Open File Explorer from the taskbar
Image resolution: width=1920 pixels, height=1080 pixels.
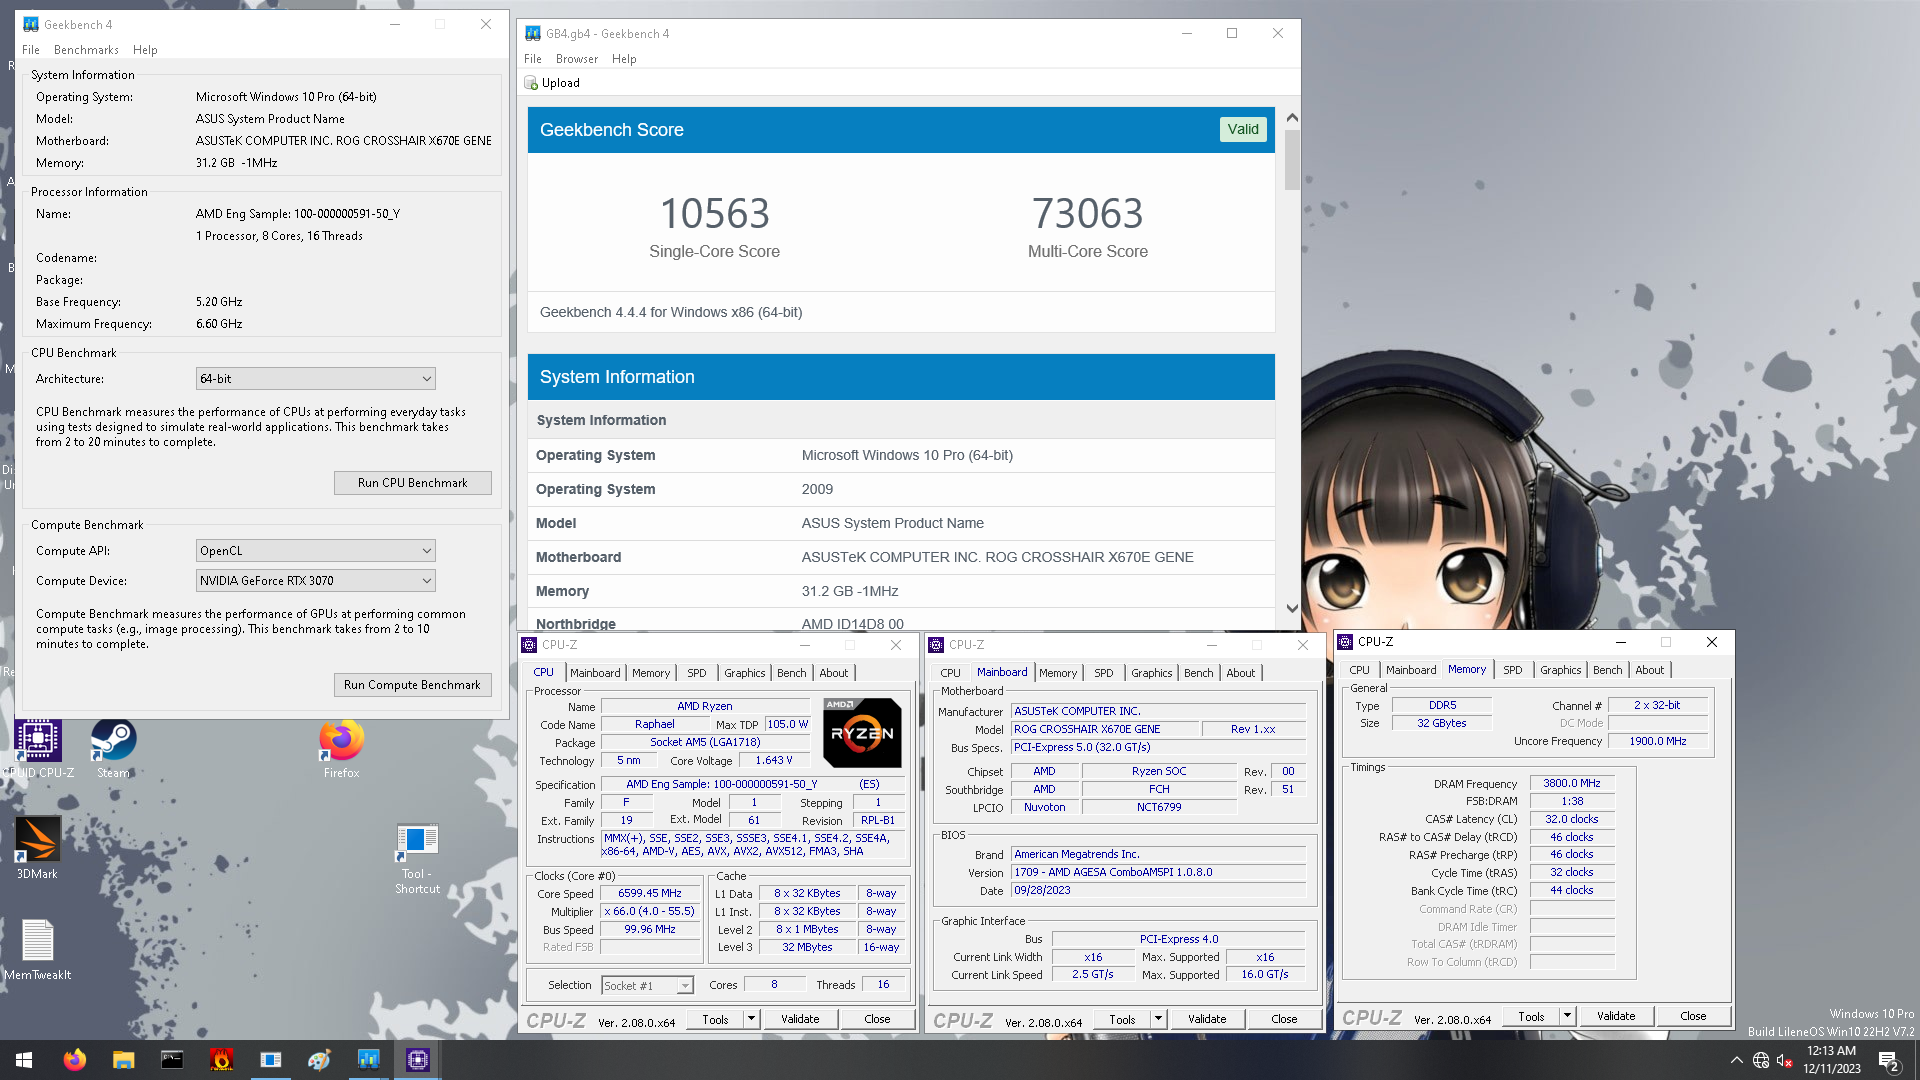pyautogui.click(x=123, y=1060)
